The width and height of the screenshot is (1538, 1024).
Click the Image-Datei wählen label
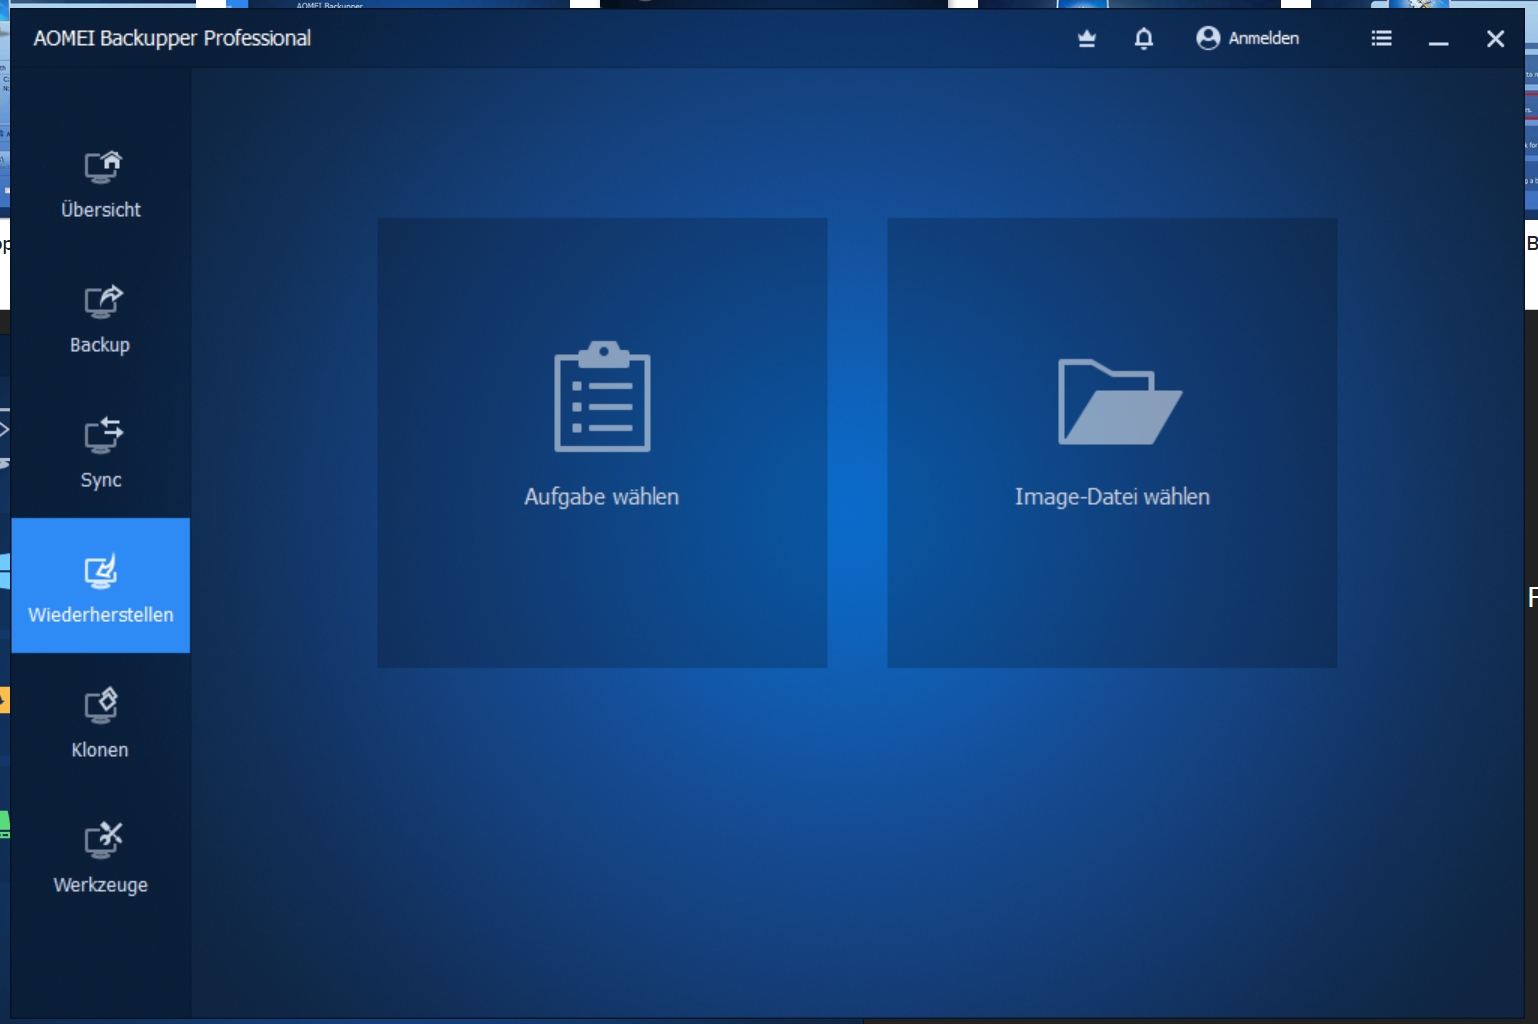tap(1112, 497)
